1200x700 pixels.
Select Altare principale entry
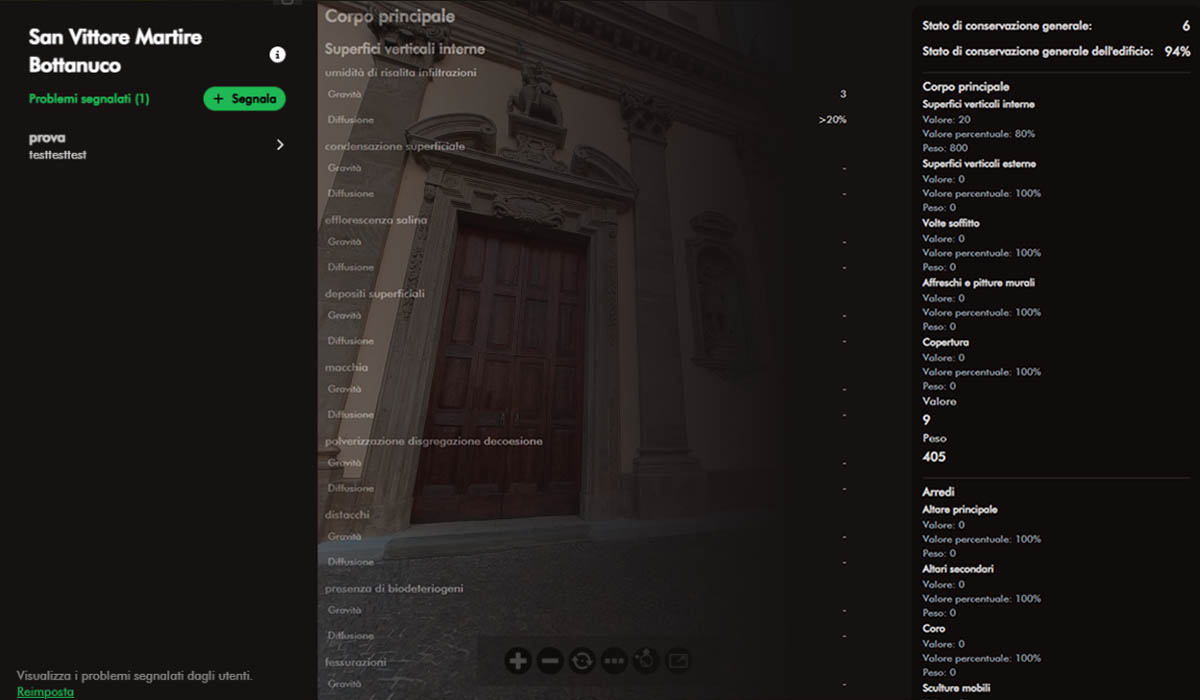959,510
